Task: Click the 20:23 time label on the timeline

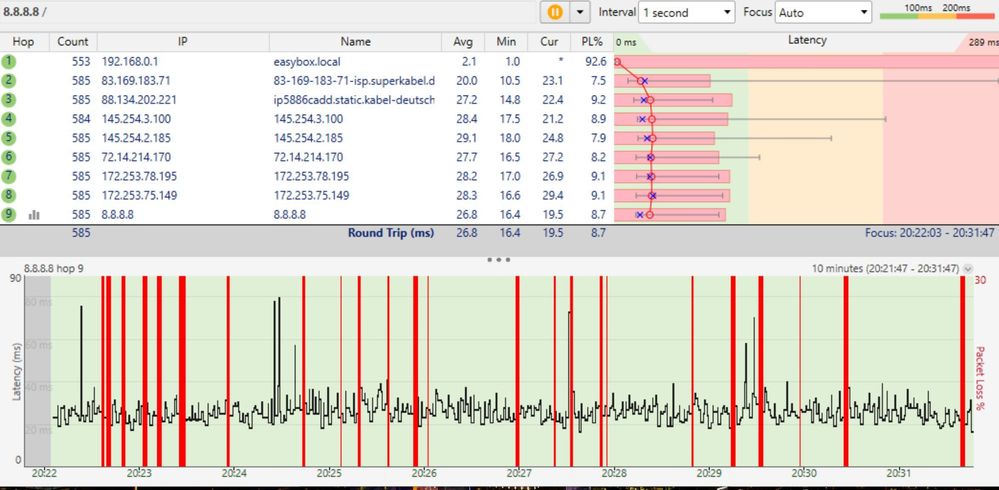Action: coord(139,473)
